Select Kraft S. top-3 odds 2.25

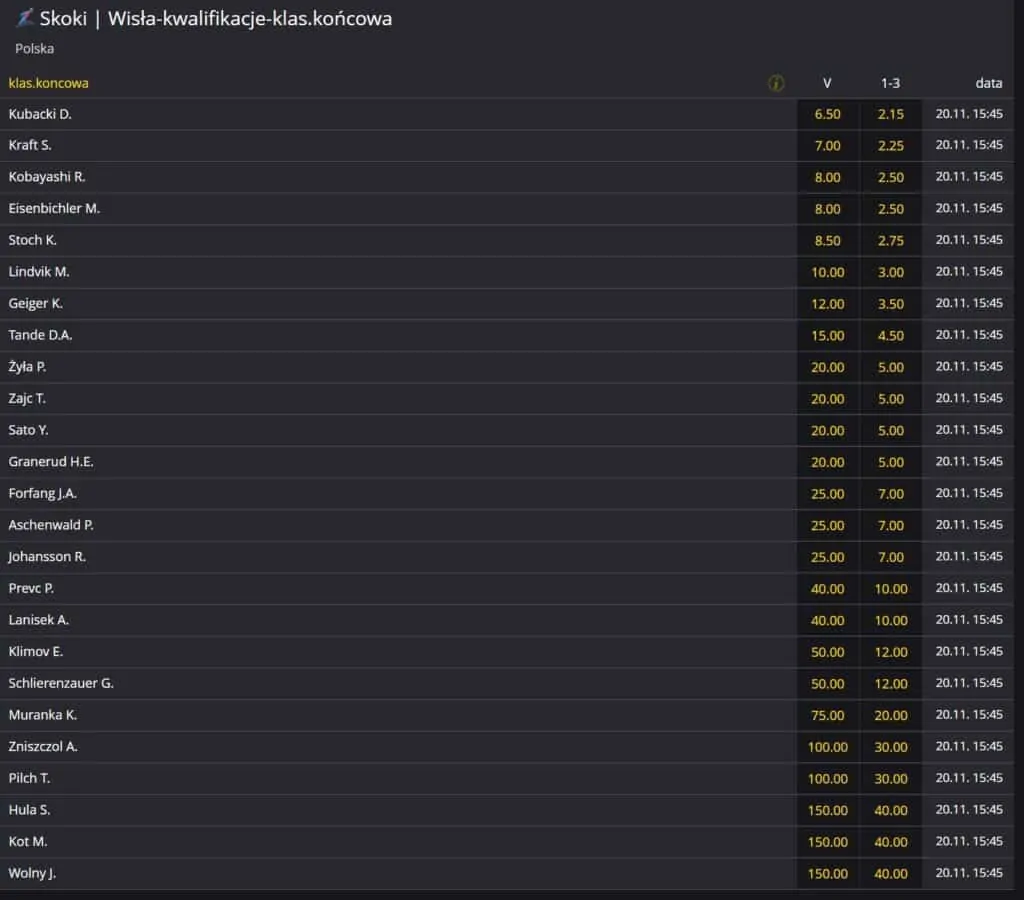point(891,146)
